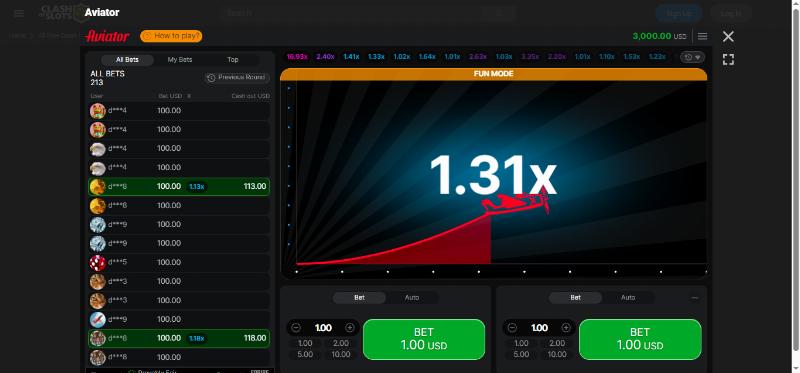The image size is (800, 373).
Task: Increase the left bet amount with plus
Action: tap(350, 328)
